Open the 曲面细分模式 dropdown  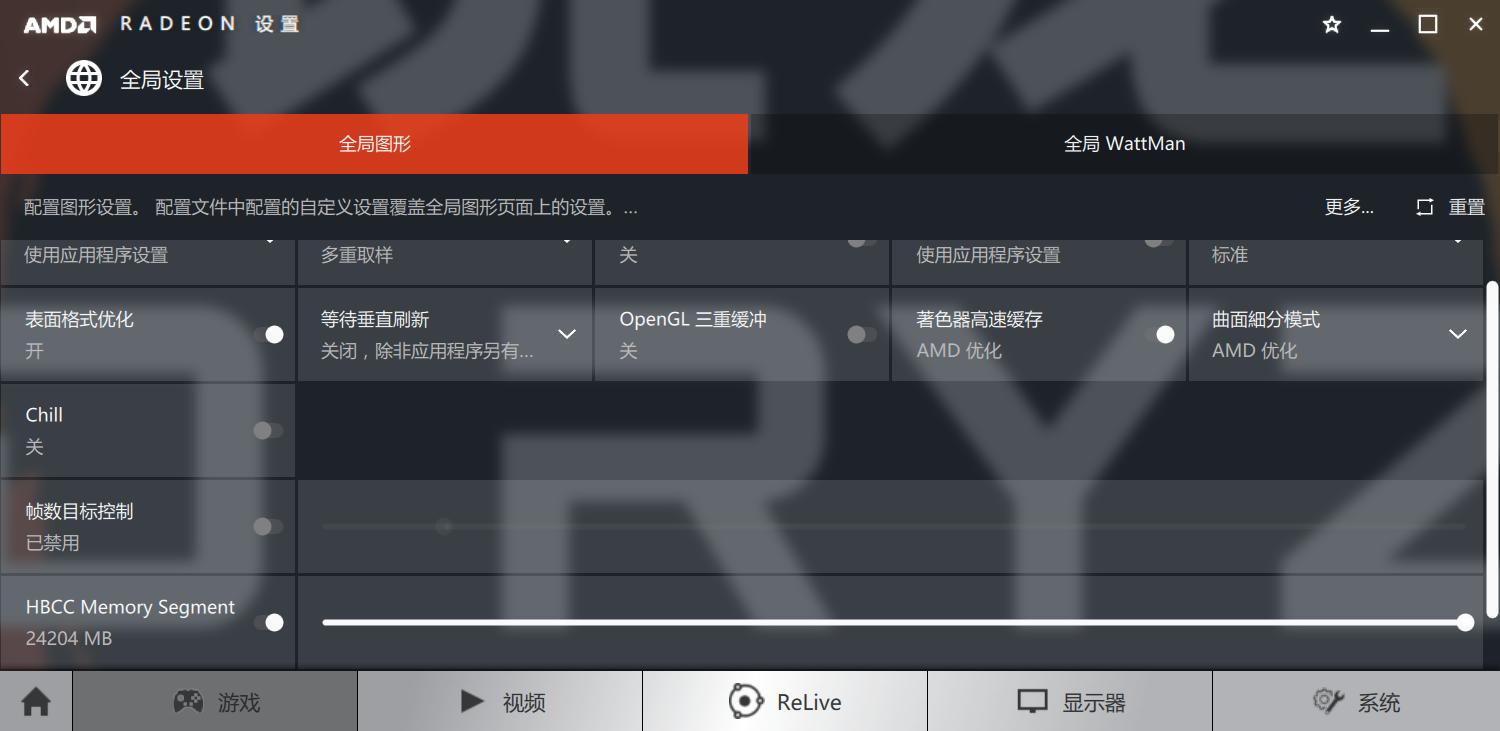[1458, 334]
